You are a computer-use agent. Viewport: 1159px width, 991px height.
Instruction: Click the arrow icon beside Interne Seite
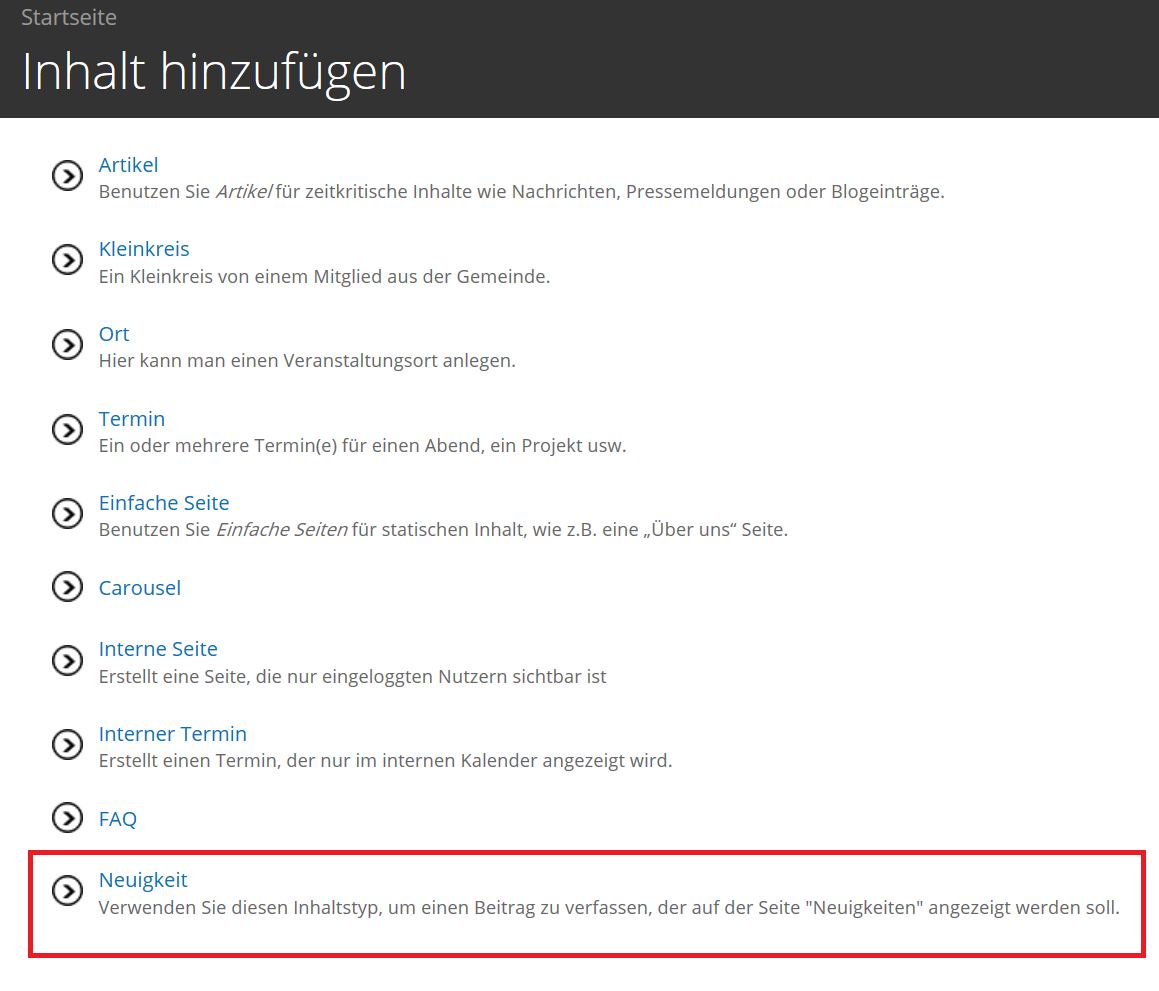67,661
